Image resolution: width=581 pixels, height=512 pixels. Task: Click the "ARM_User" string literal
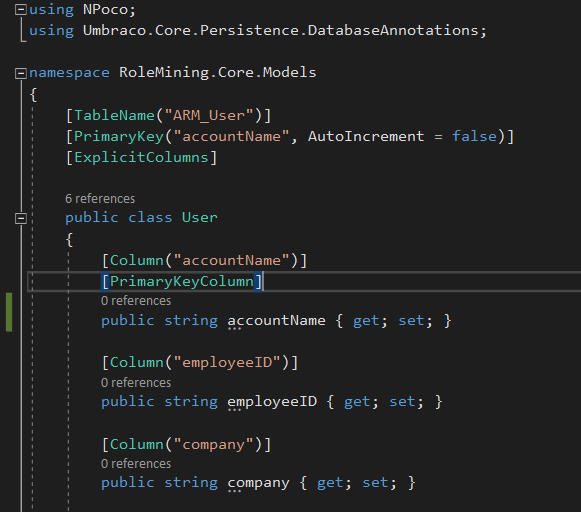214,115
